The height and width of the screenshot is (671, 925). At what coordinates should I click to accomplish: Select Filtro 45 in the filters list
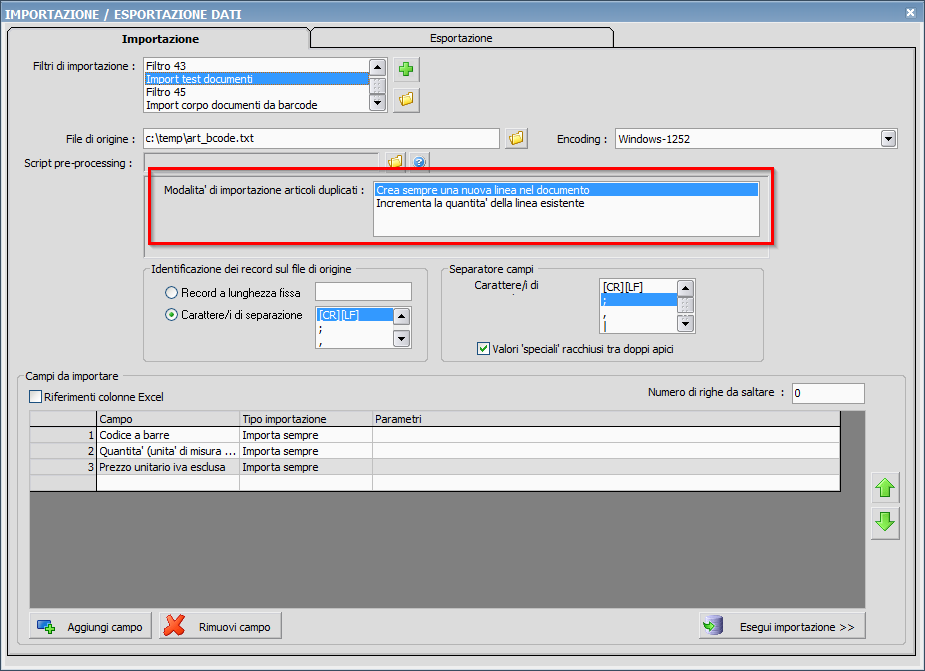coord(257,92)
